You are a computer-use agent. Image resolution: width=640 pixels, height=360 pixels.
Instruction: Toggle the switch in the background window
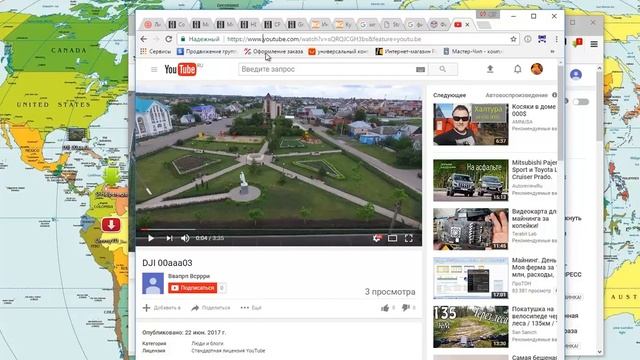(x=580, y=102)
